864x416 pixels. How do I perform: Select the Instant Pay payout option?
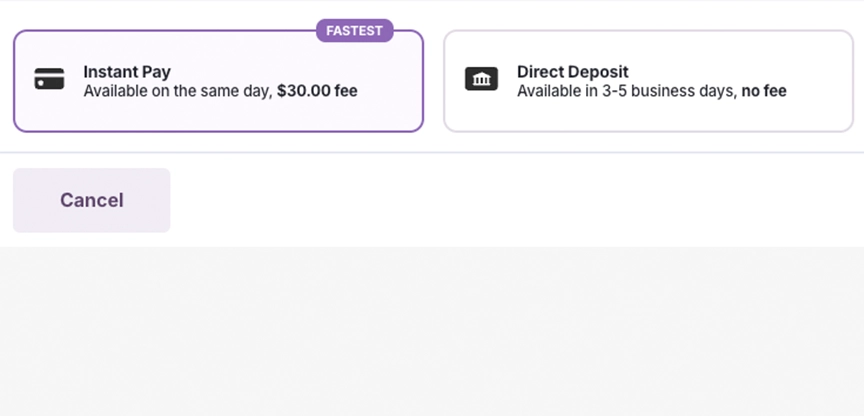[218, 81]
